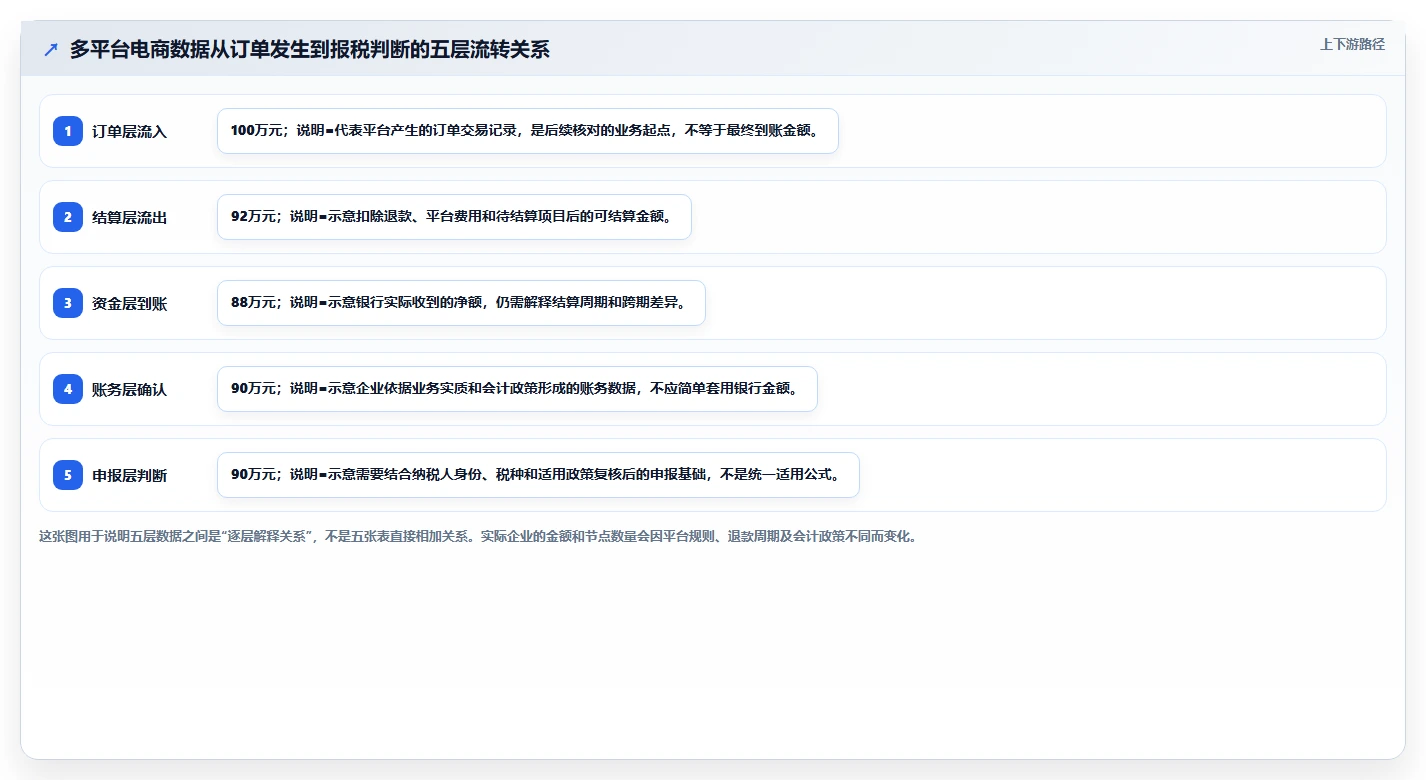Click the step 2 number badge
Viewport: 1426px width, 780px height.
click(68, 217)
